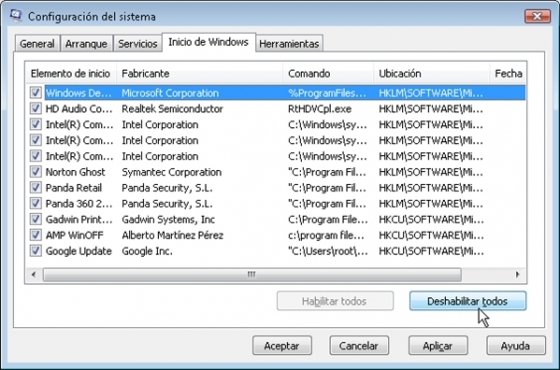Select the Panda Retail item name

74,188
